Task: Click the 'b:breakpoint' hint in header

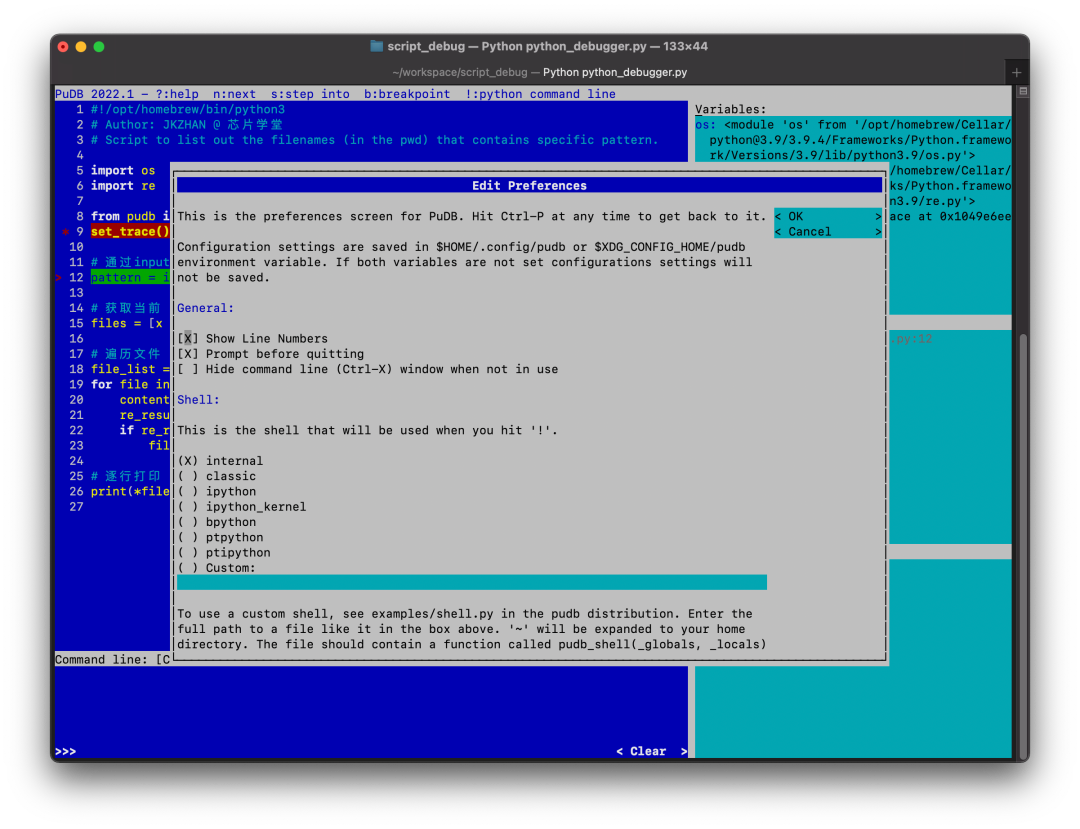Action: pos(407,94)
